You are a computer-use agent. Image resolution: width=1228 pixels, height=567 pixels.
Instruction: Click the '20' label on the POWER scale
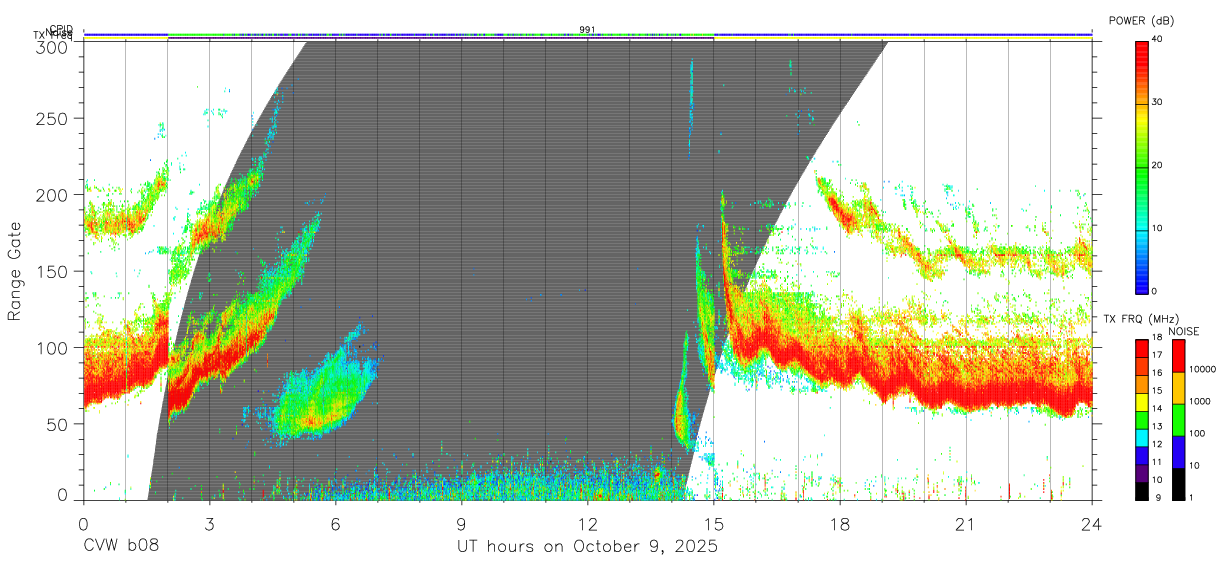(x=1159, y=166)
